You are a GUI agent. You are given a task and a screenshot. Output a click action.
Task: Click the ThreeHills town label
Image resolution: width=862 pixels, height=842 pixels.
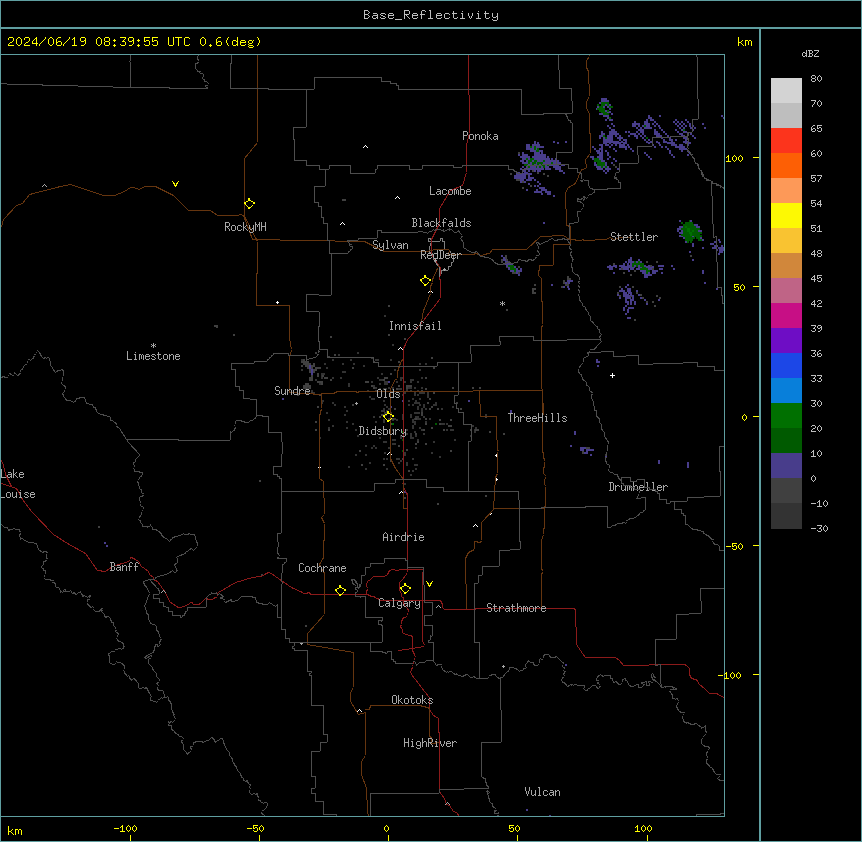click(x=537, y=418)
